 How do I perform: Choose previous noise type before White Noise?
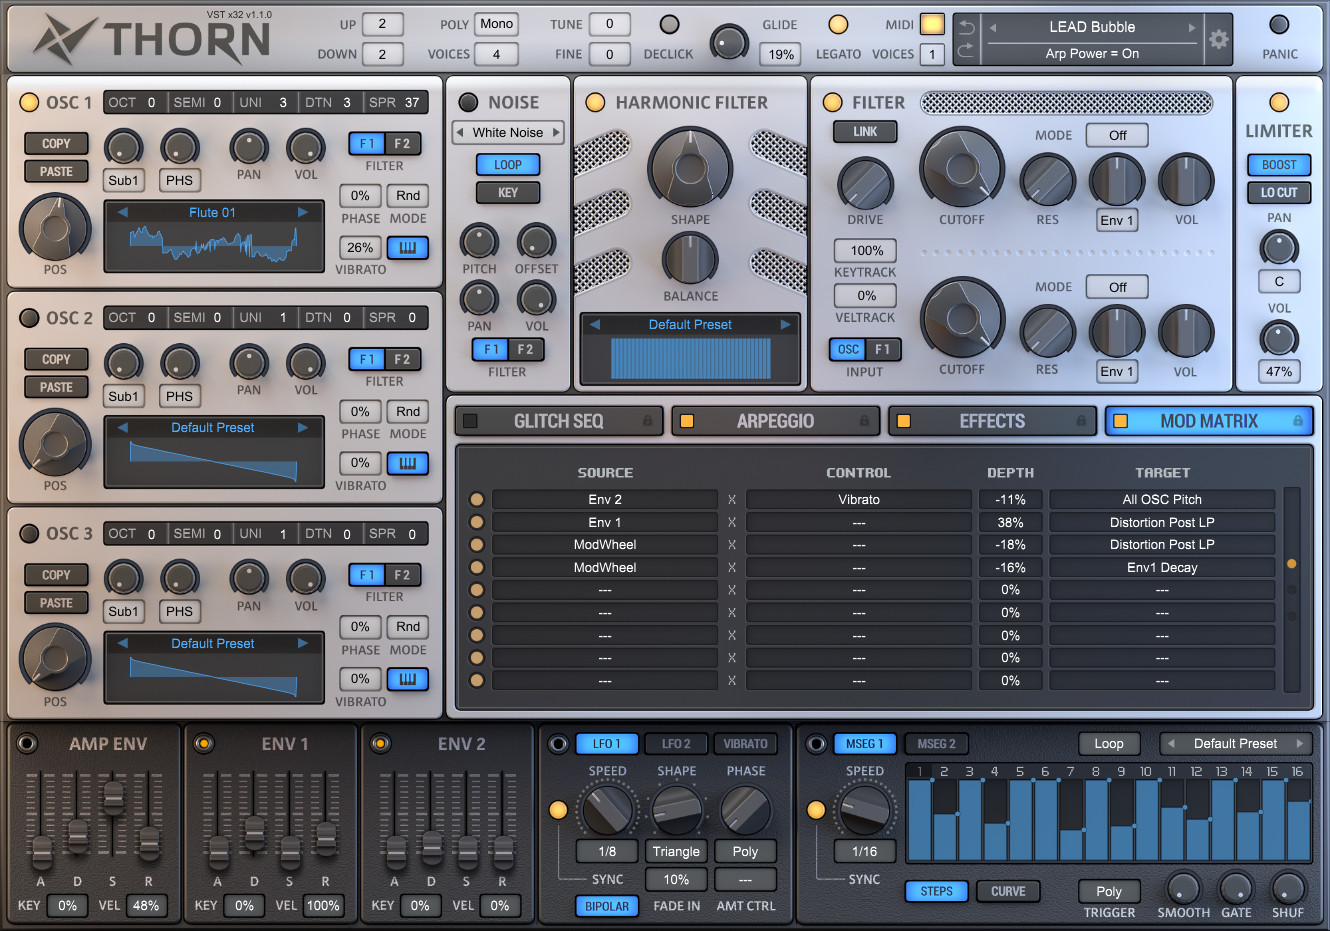460,132
